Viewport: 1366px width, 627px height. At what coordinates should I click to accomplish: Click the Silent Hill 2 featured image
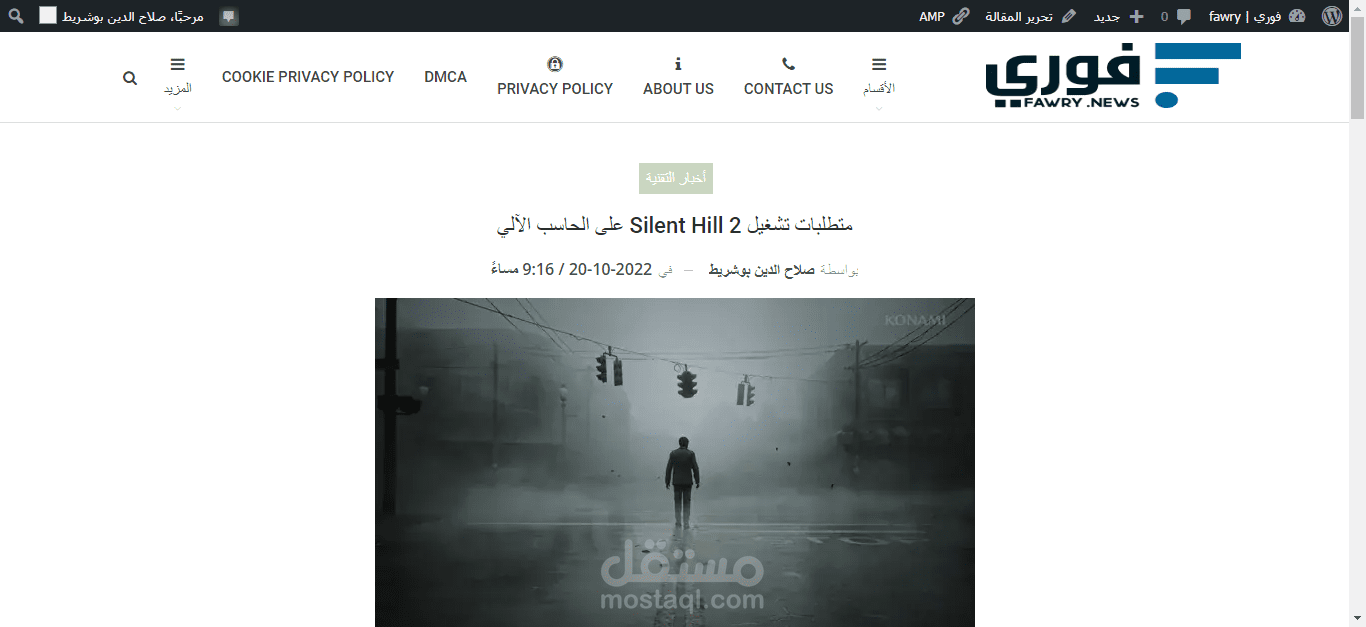(675, 462)
